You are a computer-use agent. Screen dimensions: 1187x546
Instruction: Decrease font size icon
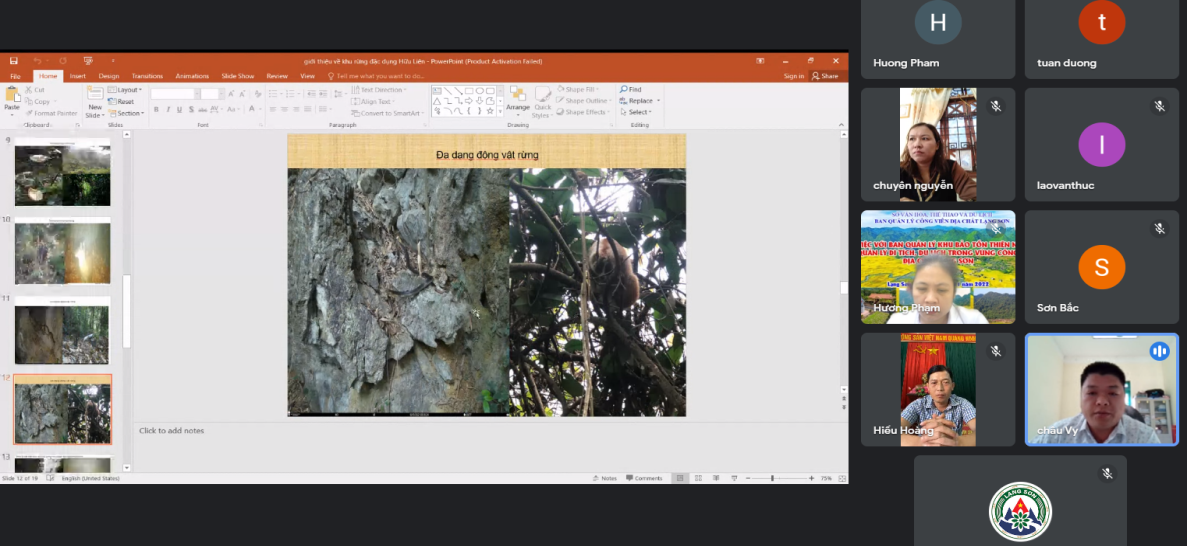click(x=242, y=94)
